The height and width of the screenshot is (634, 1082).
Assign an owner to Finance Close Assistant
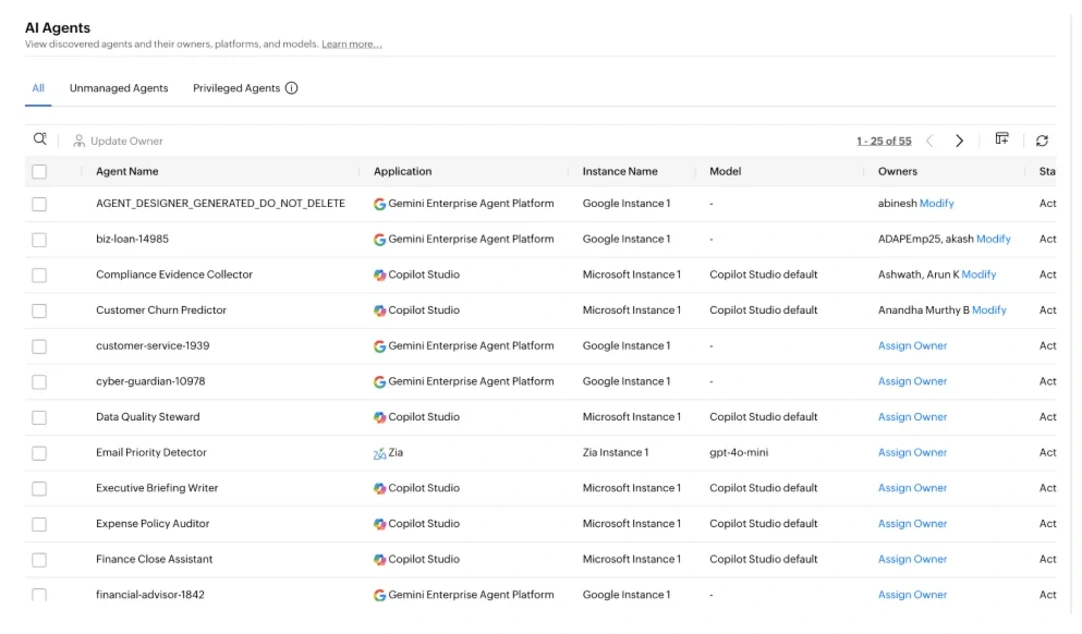point(912,559)
